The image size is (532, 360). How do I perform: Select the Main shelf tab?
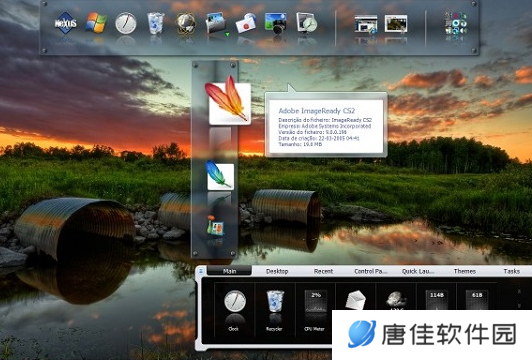(x=230, y=271)
